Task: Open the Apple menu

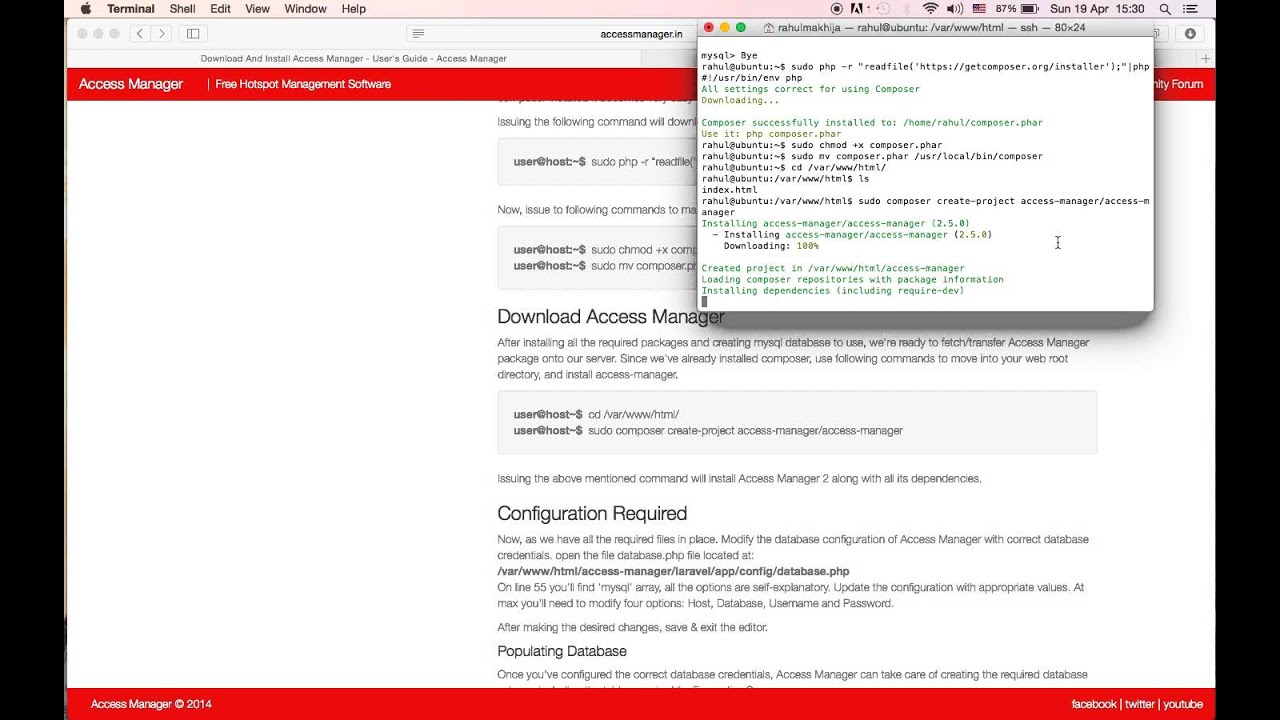Action: [85, 9]
